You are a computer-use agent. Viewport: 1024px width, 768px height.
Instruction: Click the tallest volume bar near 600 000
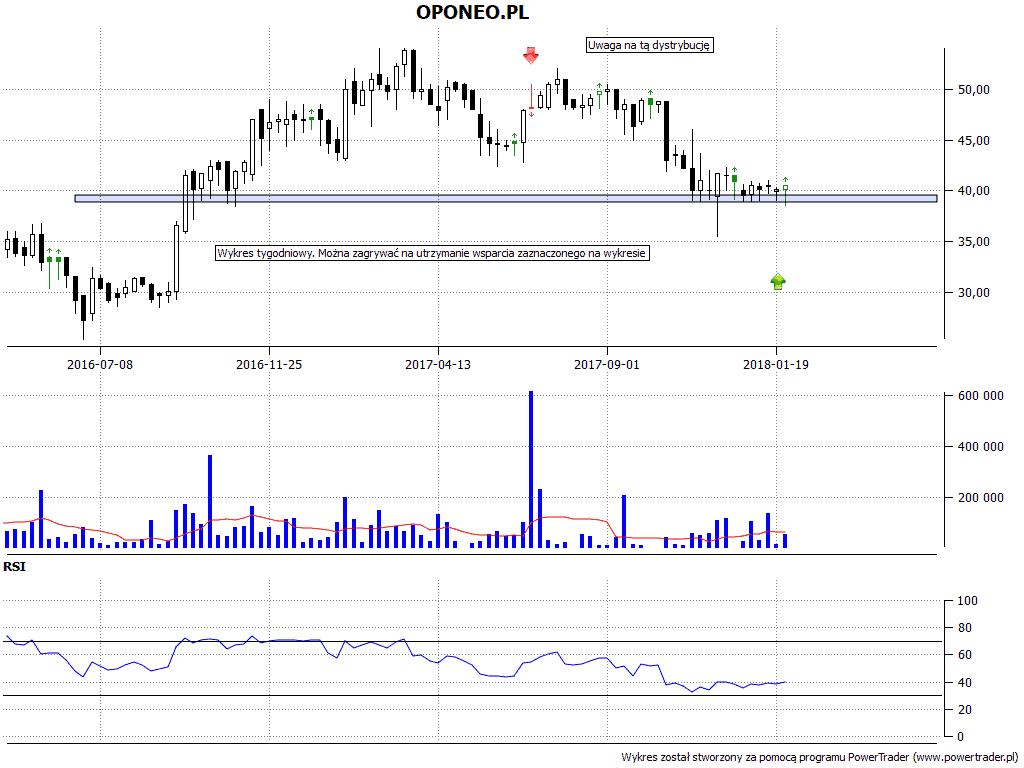tap(531, 470)
